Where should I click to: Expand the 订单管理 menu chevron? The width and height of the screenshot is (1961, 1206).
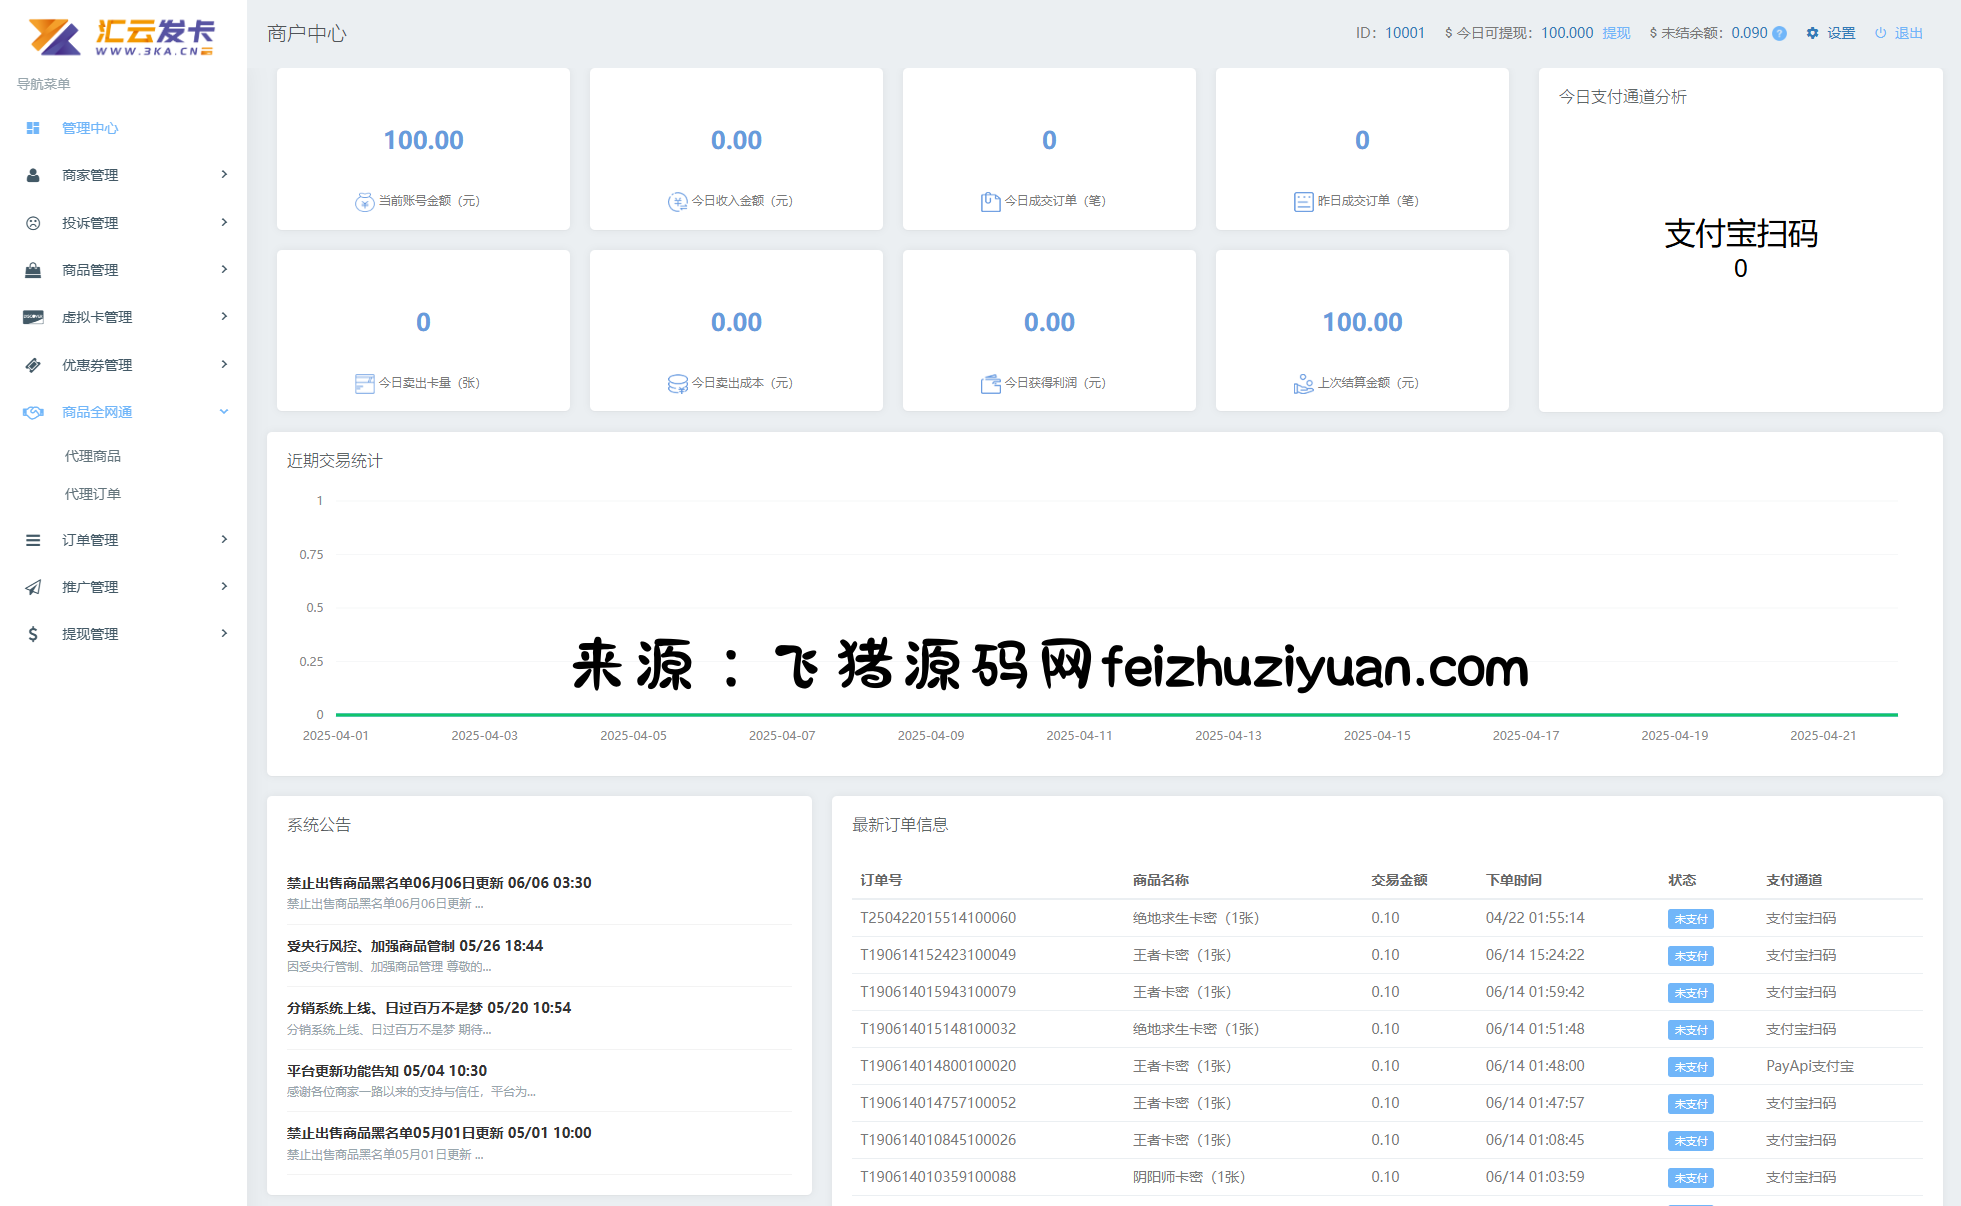point(224,540)
